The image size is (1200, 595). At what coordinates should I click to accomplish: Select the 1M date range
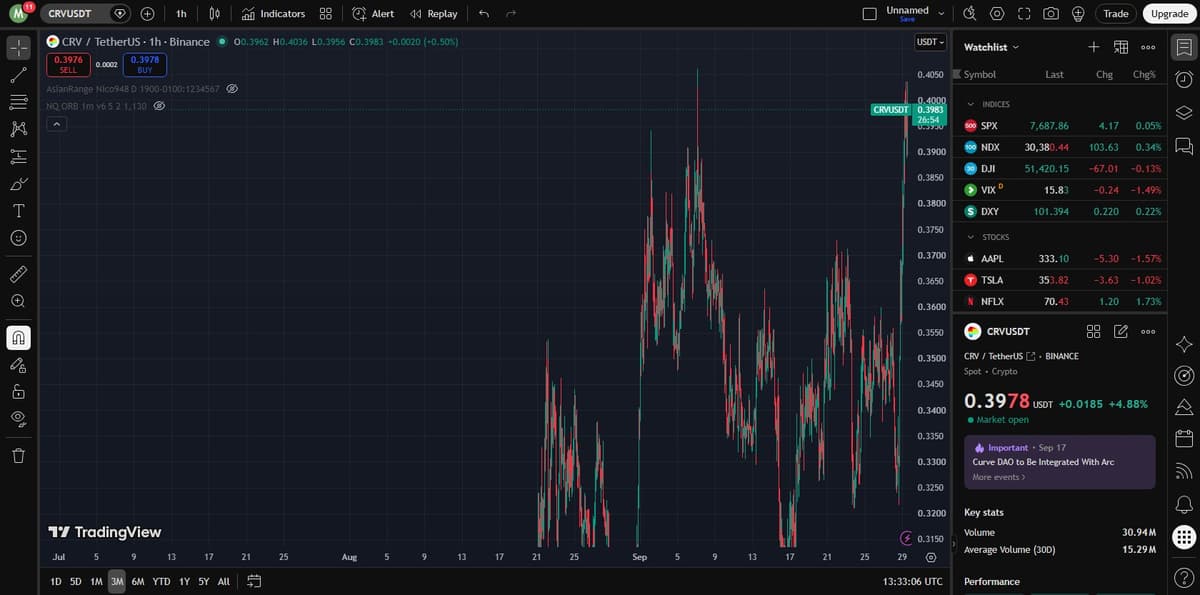pos(97,581)
